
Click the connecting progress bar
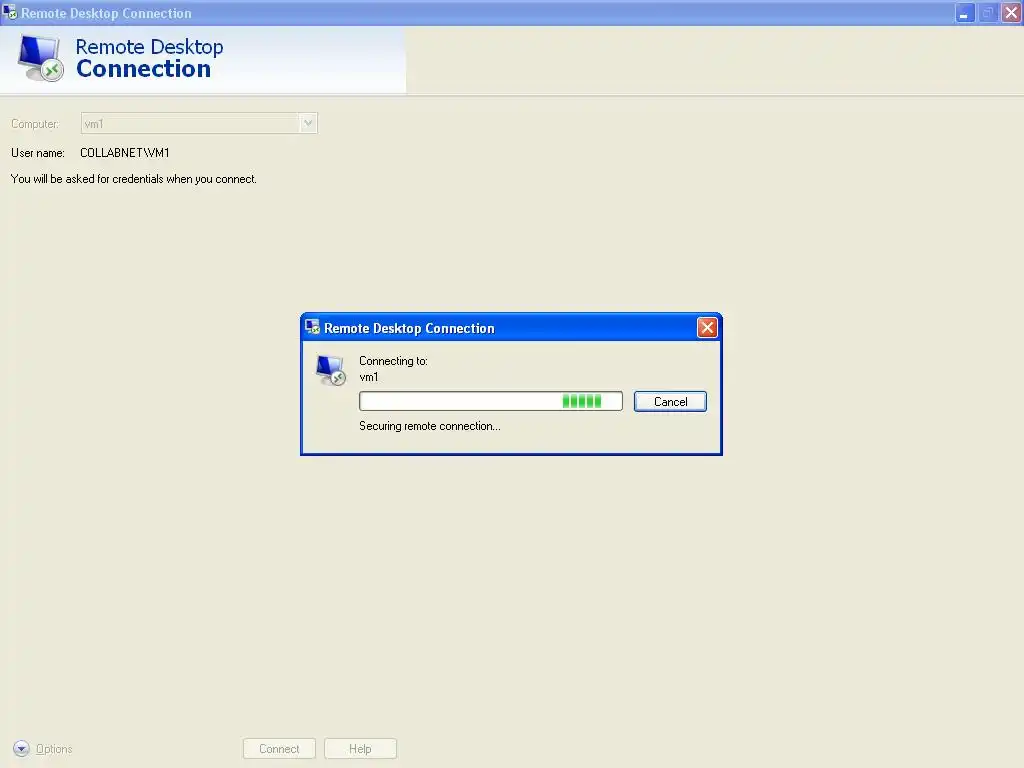[x=490, y=401]
